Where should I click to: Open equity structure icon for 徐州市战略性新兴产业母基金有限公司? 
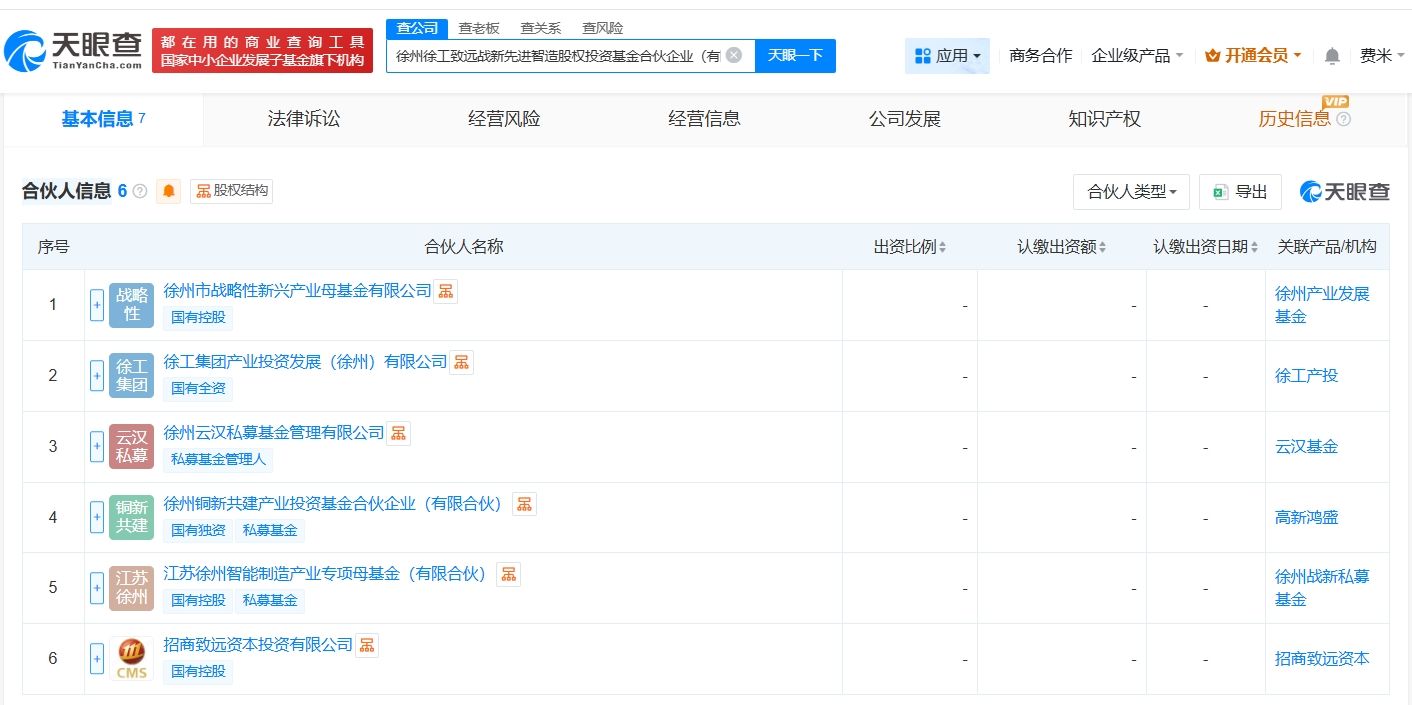[446, 291]
